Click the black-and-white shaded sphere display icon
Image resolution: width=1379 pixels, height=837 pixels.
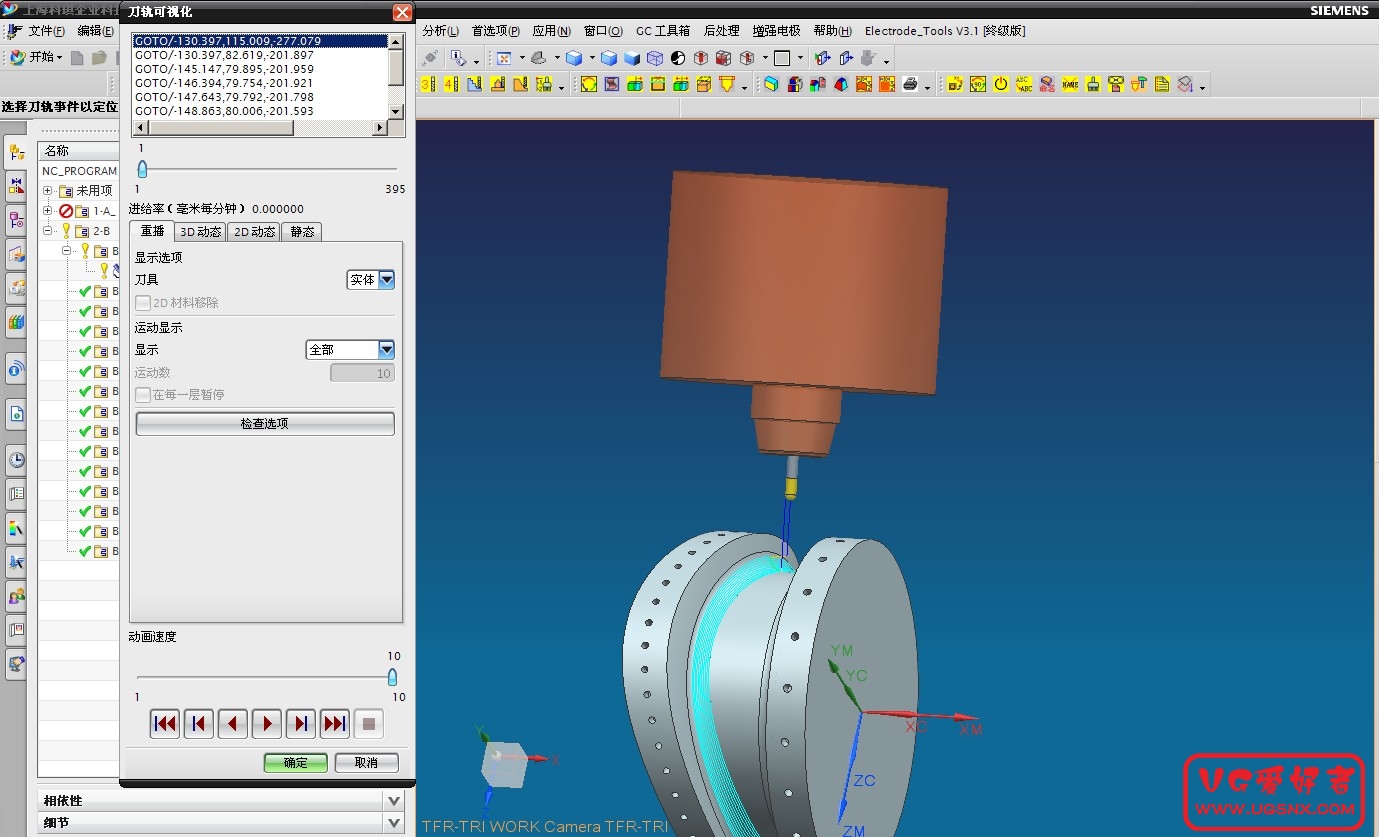[678, 59]
